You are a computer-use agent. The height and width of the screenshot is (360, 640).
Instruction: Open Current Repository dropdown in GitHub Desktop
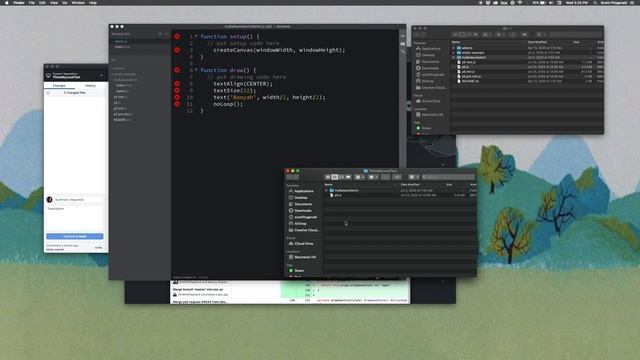pyautogui.click(x=76, y=76)
